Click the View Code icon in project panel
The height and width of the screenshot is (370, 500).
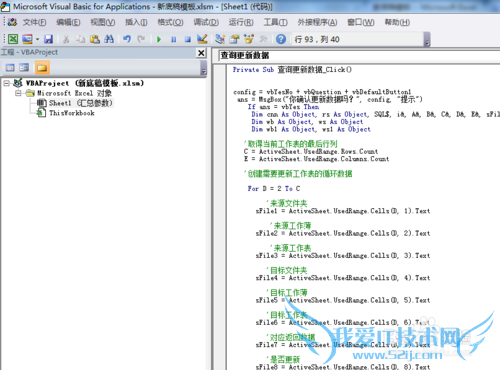[x=10, y=68]
